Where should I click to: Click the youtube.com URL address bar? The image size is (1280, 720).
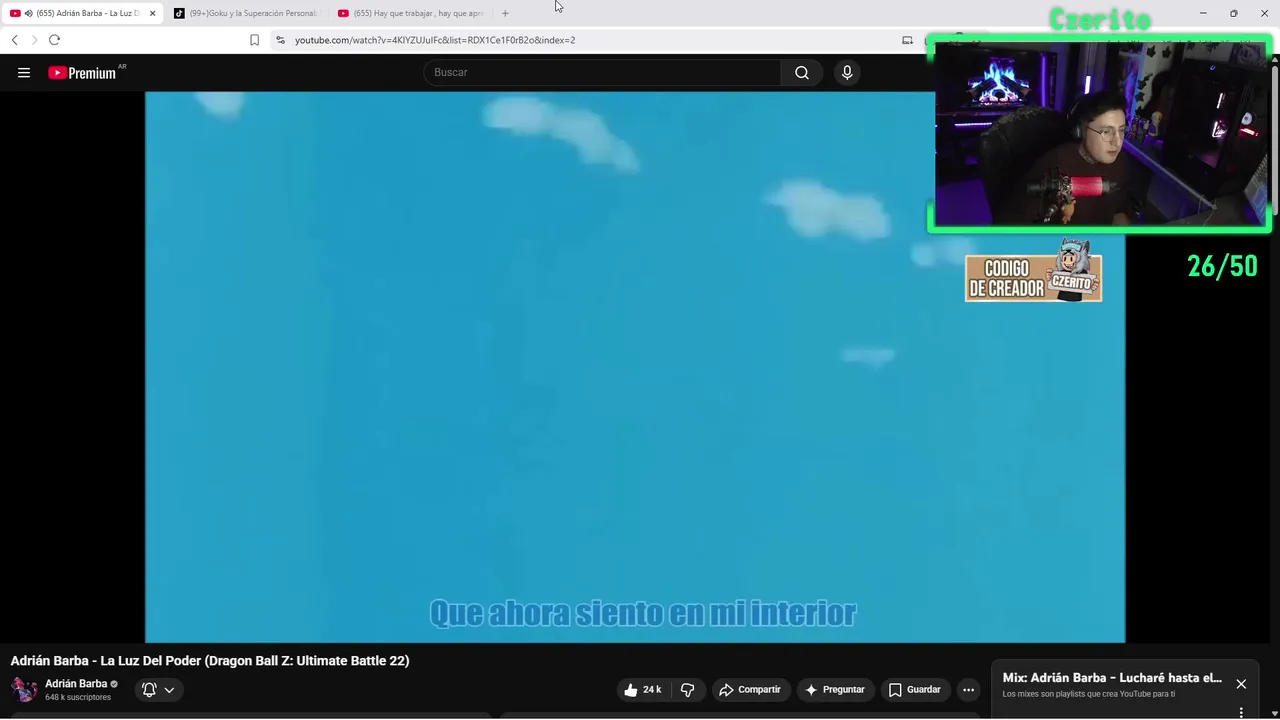click(435, 40)
